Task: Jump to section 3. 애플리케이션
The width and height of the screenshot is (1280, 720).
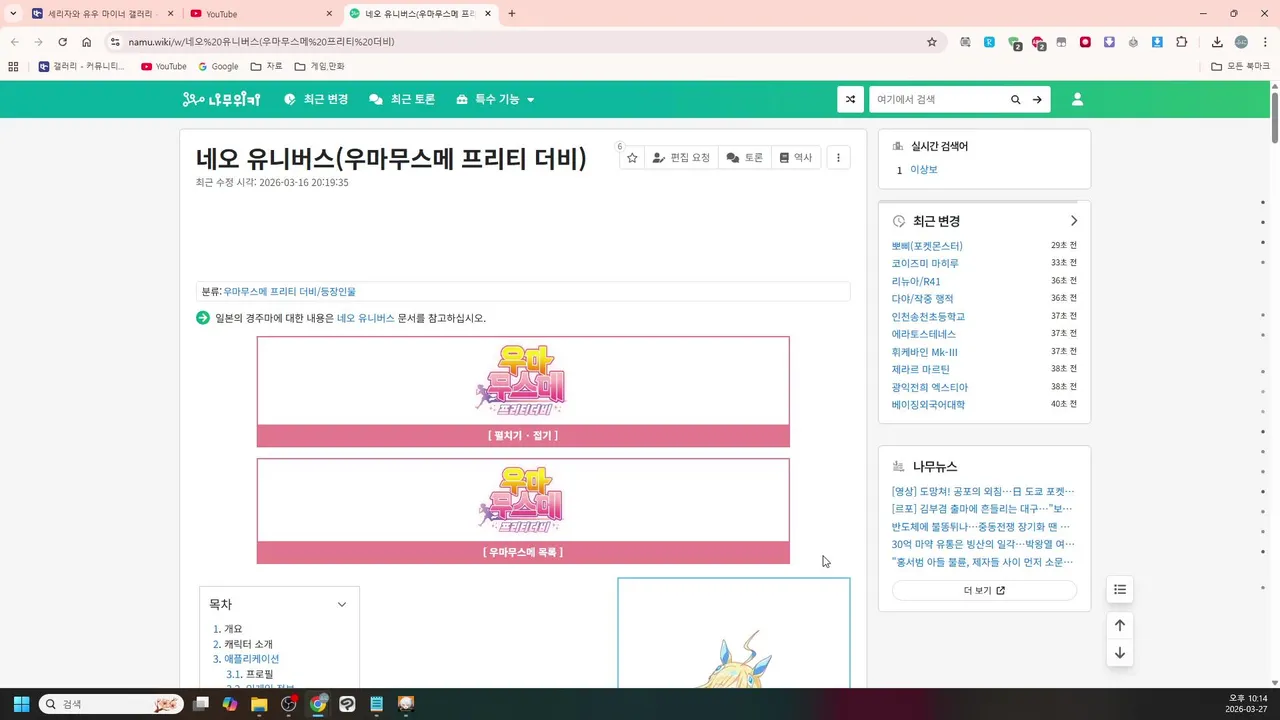Action: coord(246,659)
